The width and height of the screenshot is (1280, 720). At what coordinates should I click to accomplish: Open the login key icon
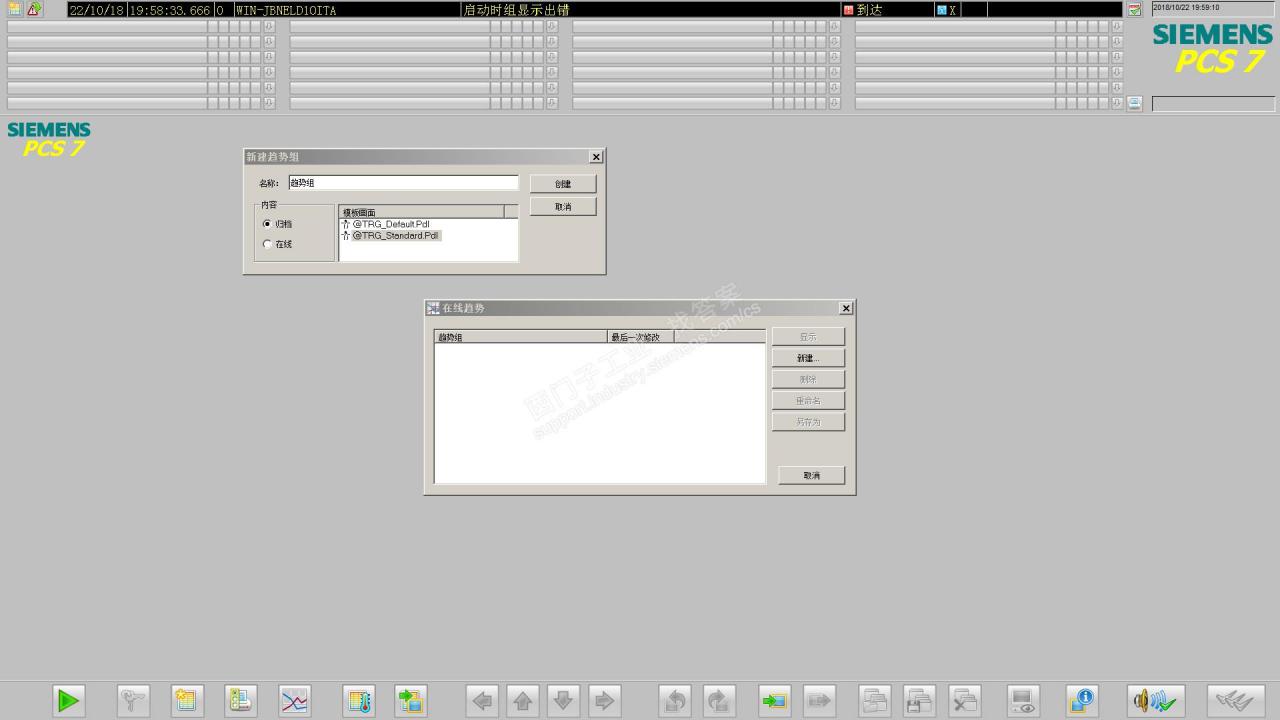click(133, 700)
